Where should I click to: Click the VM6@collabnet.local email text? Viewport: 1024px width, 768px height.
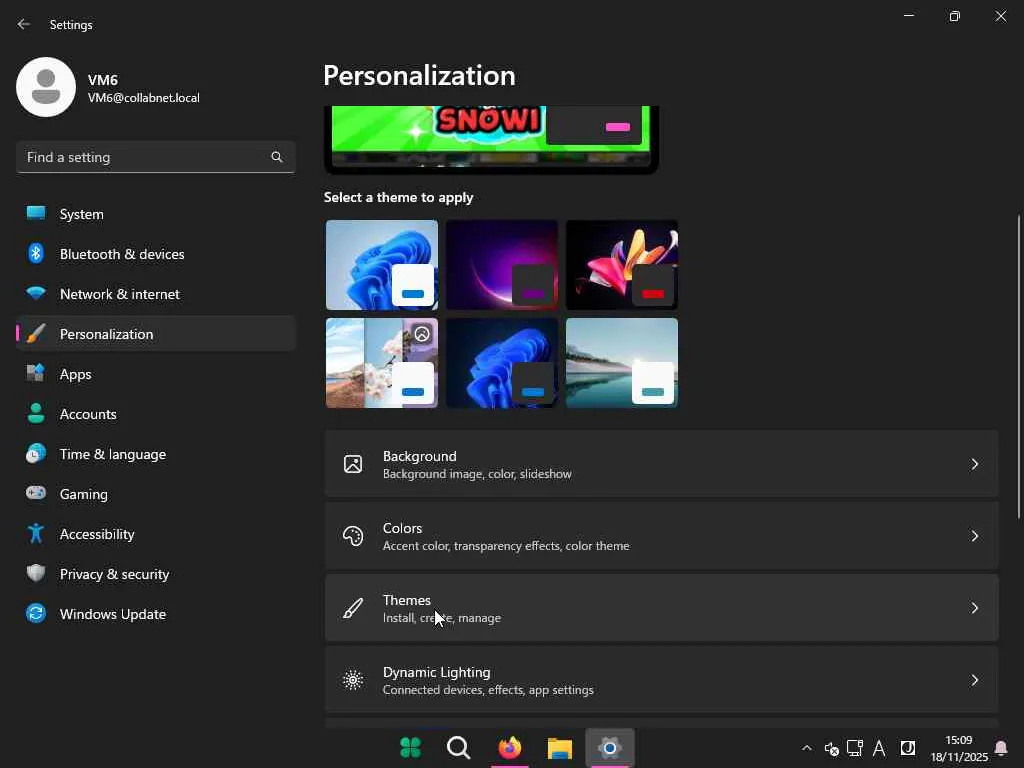coord(144,98)
